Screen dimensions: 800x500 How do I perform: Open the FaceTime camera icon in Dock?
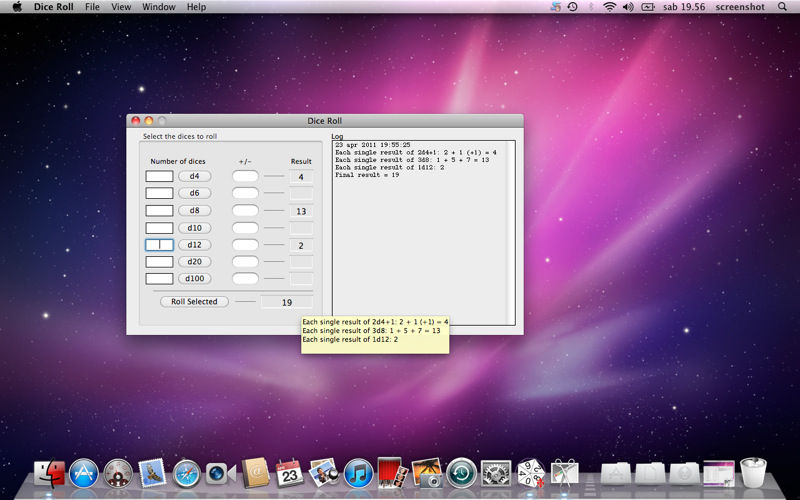pyautogui.click(x=220, y=473)
